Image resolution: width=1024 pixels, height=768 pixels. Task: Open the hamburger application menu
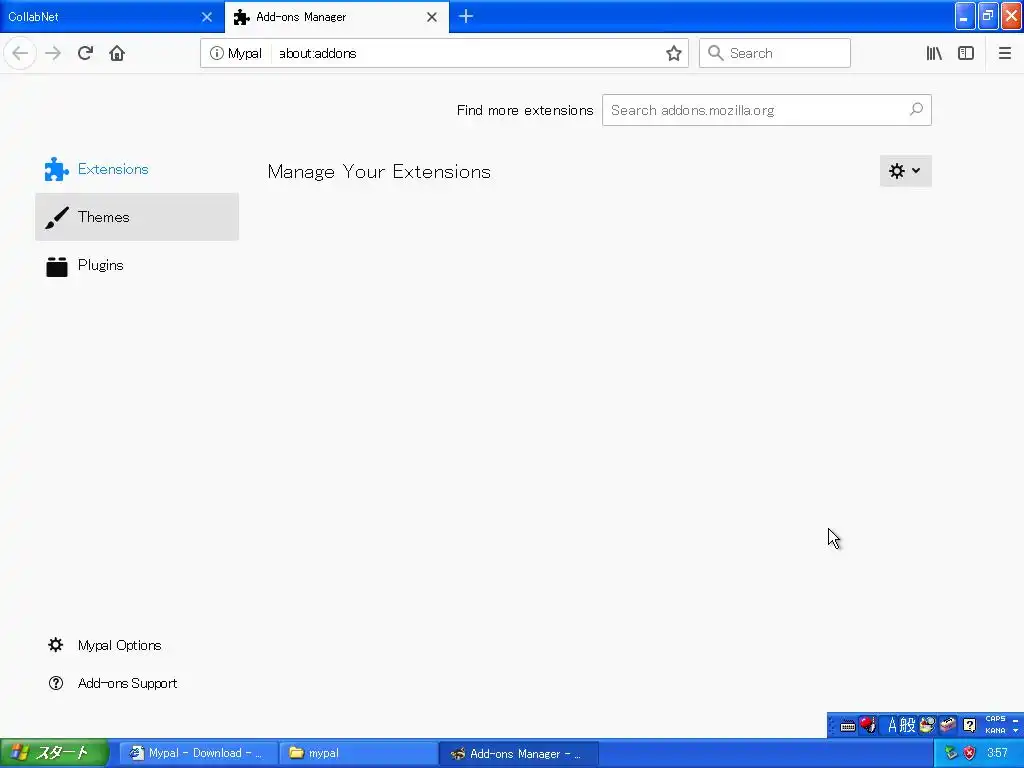click(x=1005, y=53)
